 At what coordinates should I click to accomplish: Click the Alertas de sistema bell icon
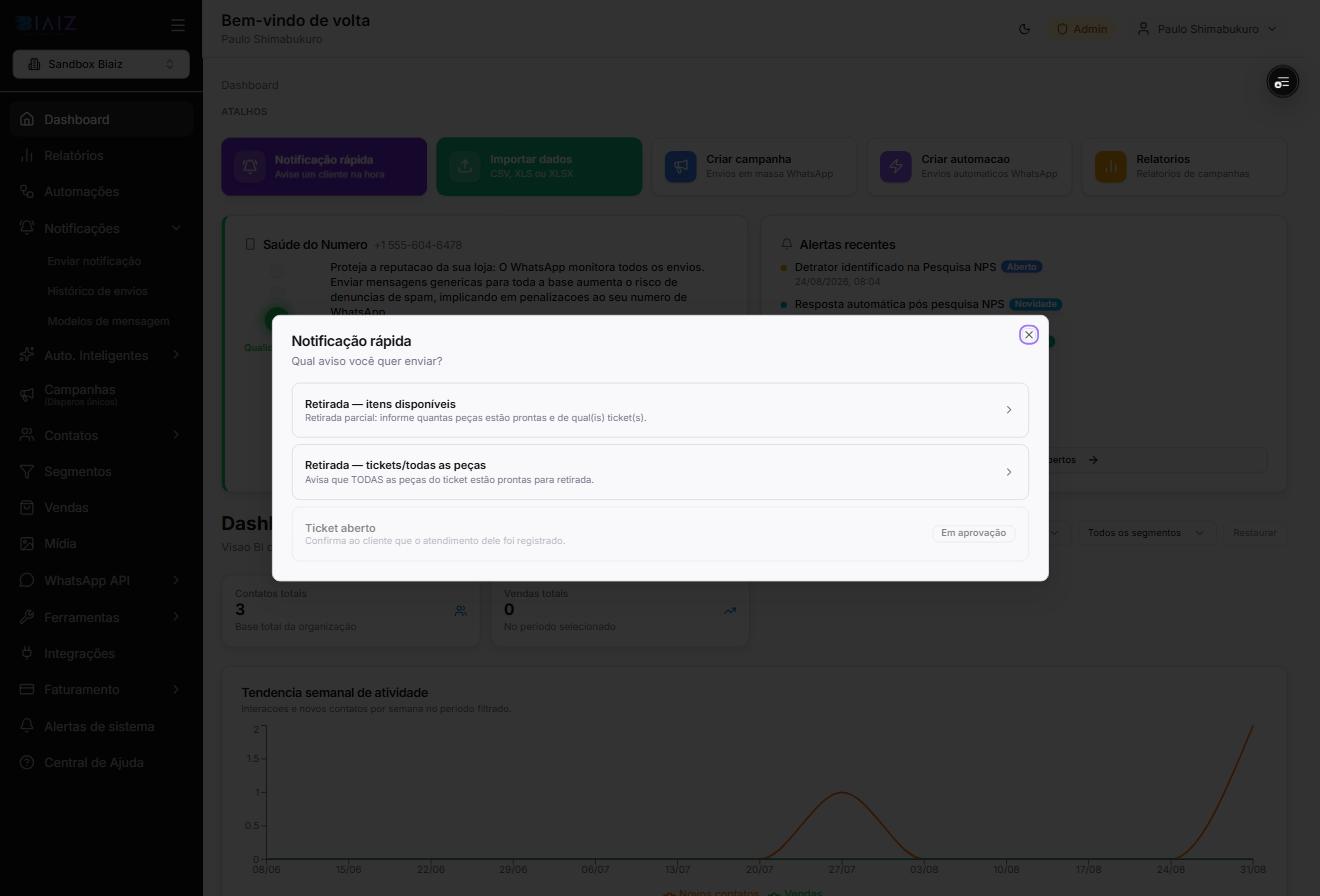27,726
